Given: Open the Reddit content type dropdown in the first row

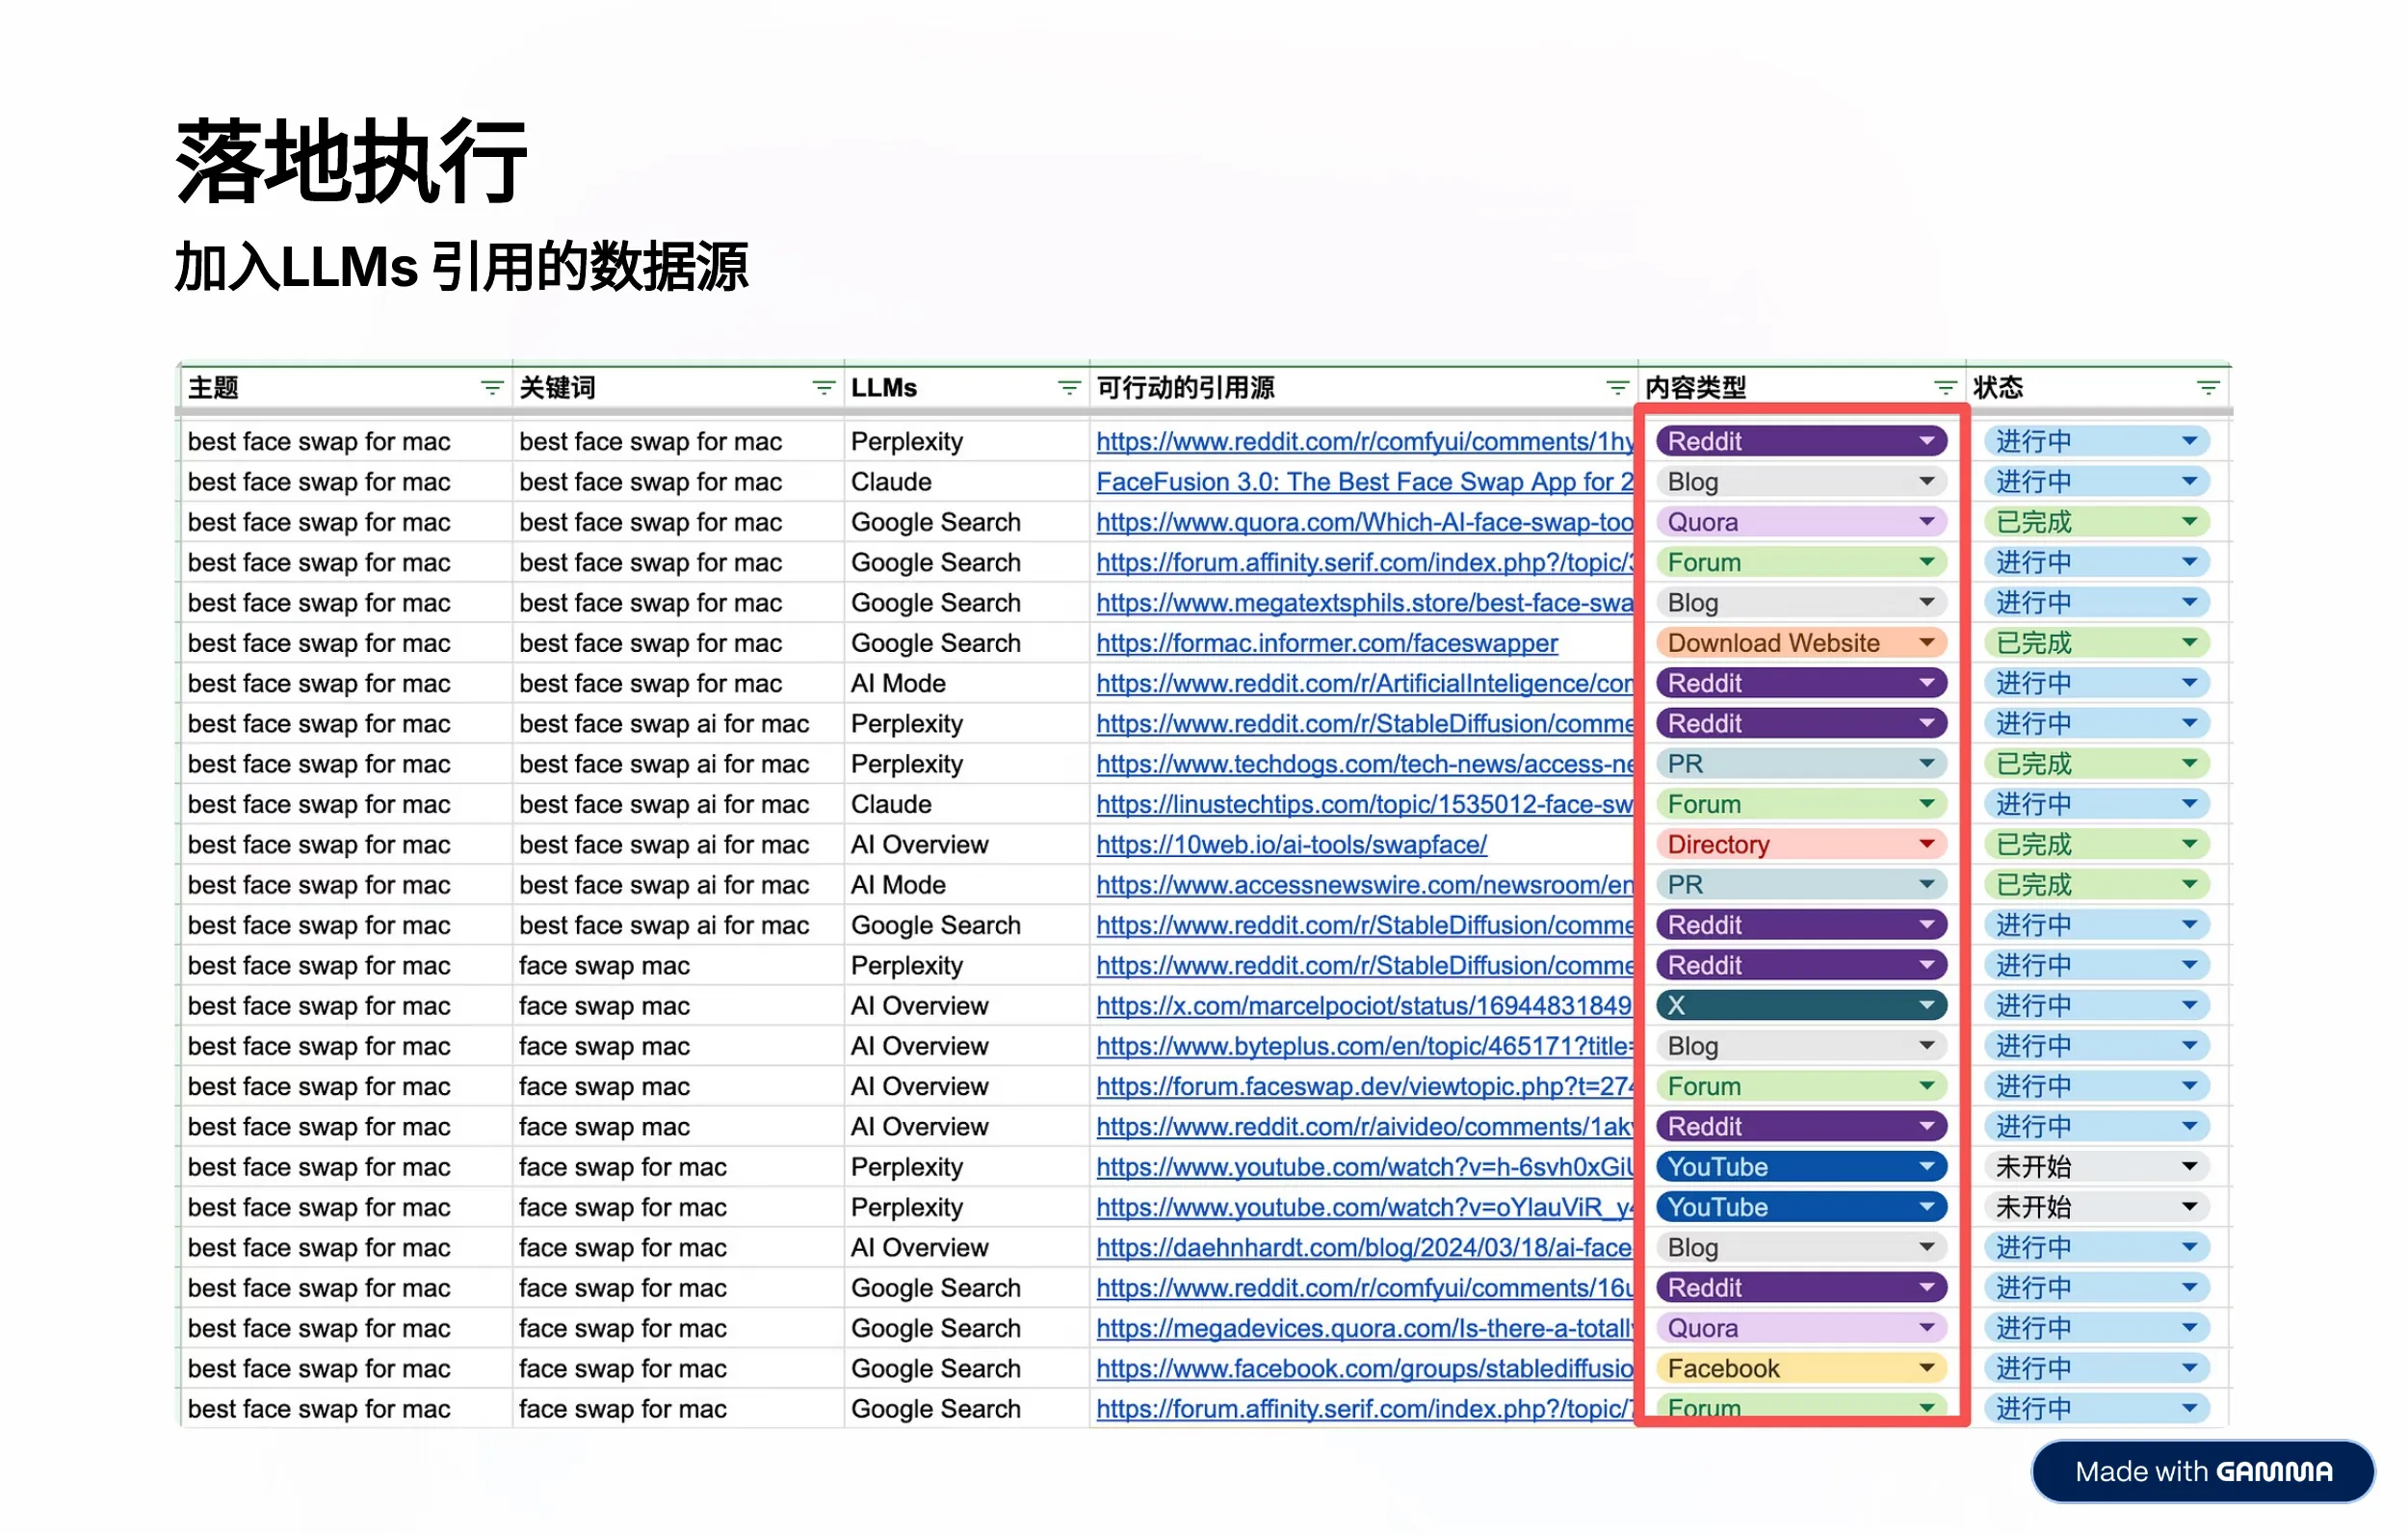Looking at the screenshot, I should (1928, 441).
